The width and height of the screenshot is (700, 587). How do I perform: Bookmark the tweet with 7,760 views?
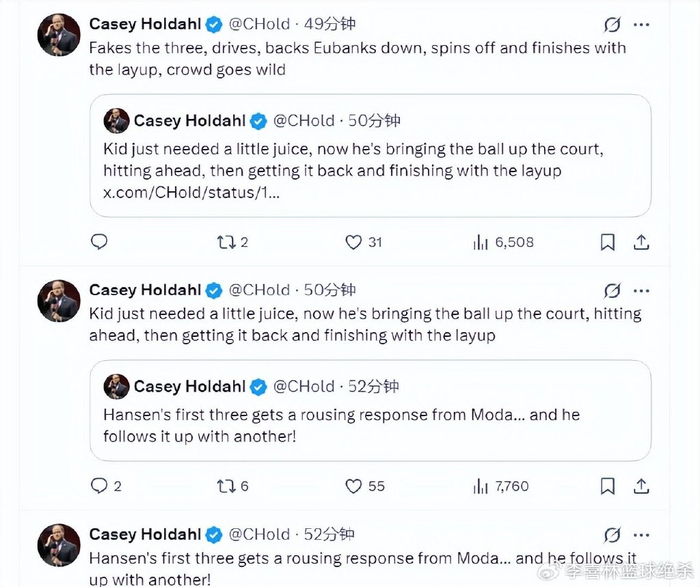coord(607,486)
